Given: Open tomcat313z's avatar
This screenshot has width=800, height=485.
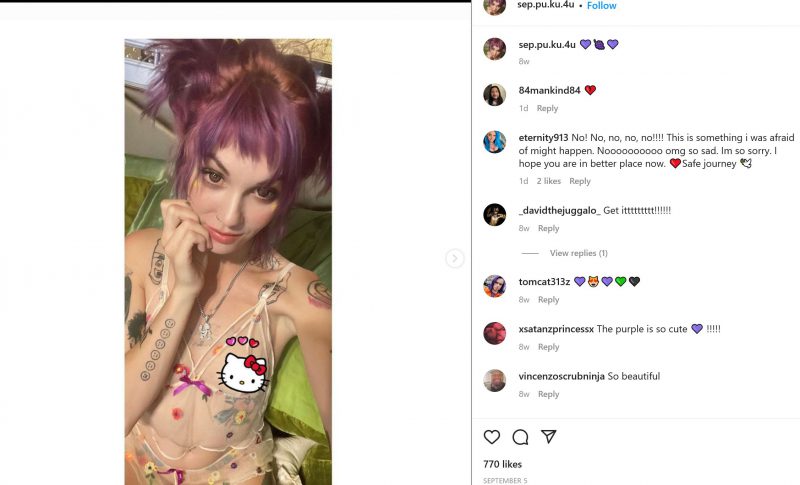Looking at the screenshot, I should click(494, 286).
